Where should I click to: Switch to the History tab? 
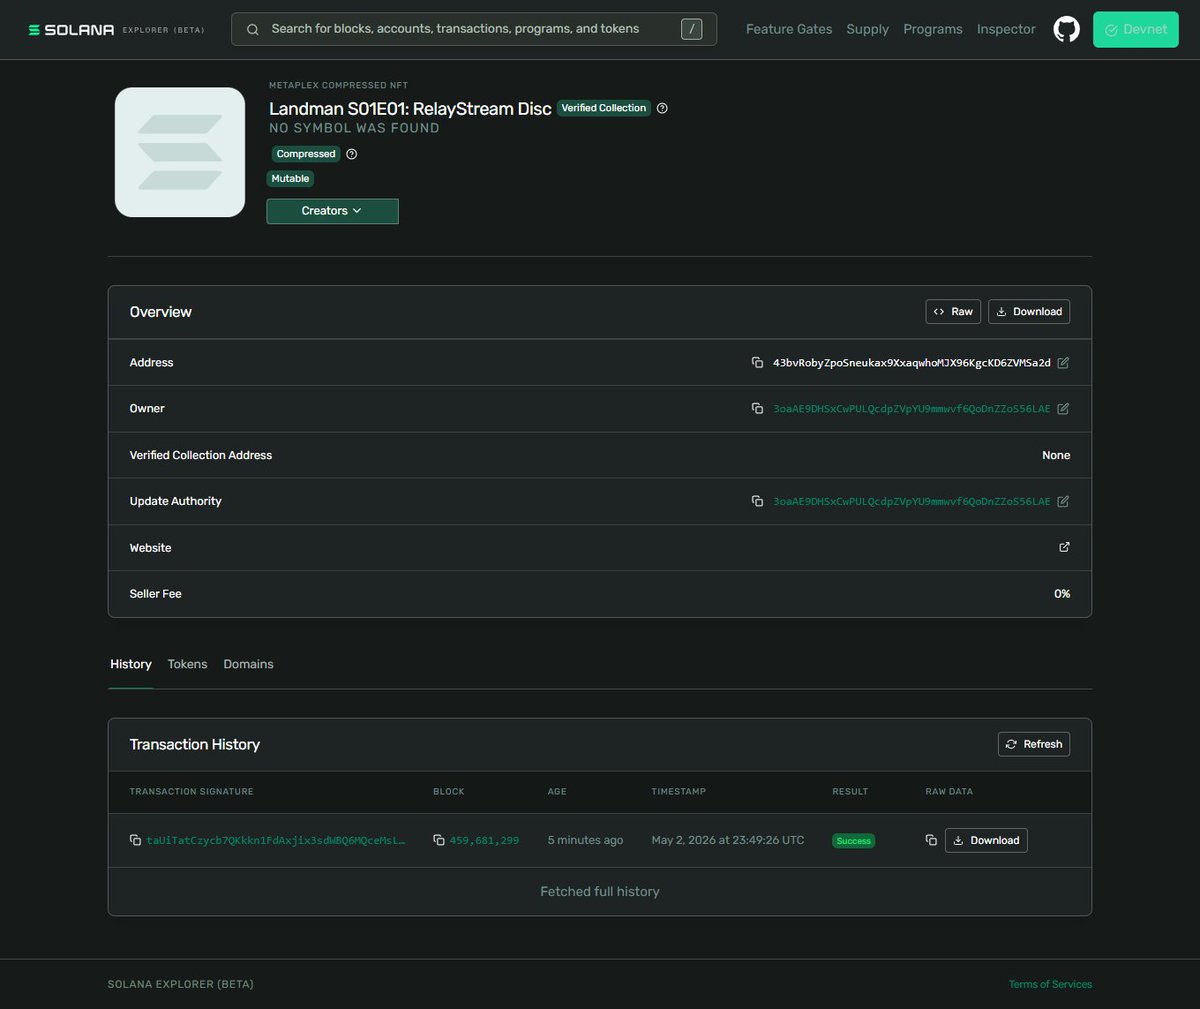(131, 664)
